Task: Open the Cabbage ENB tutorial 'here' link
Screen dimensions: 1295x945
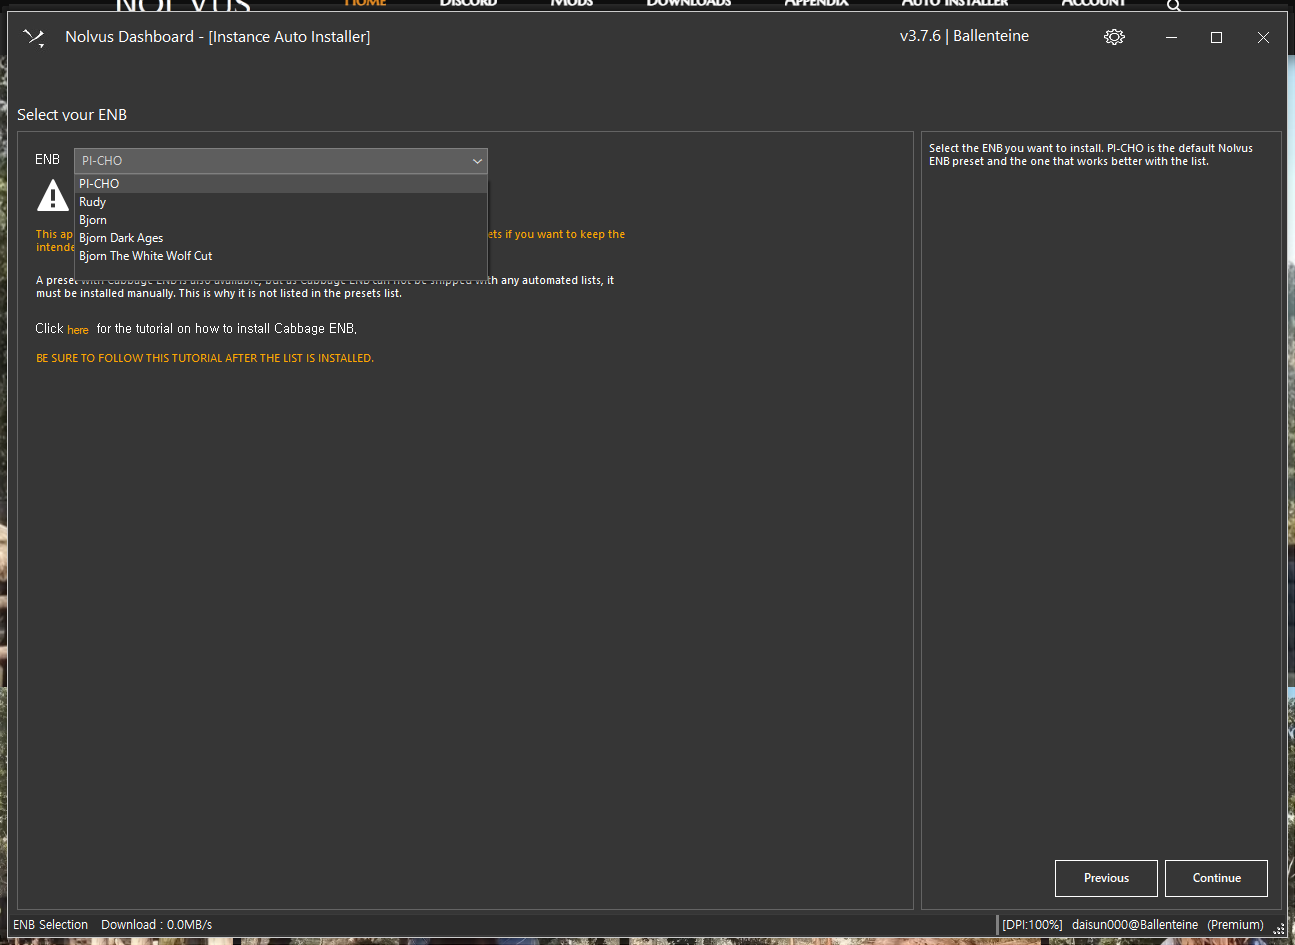Action: pos(78,330)
